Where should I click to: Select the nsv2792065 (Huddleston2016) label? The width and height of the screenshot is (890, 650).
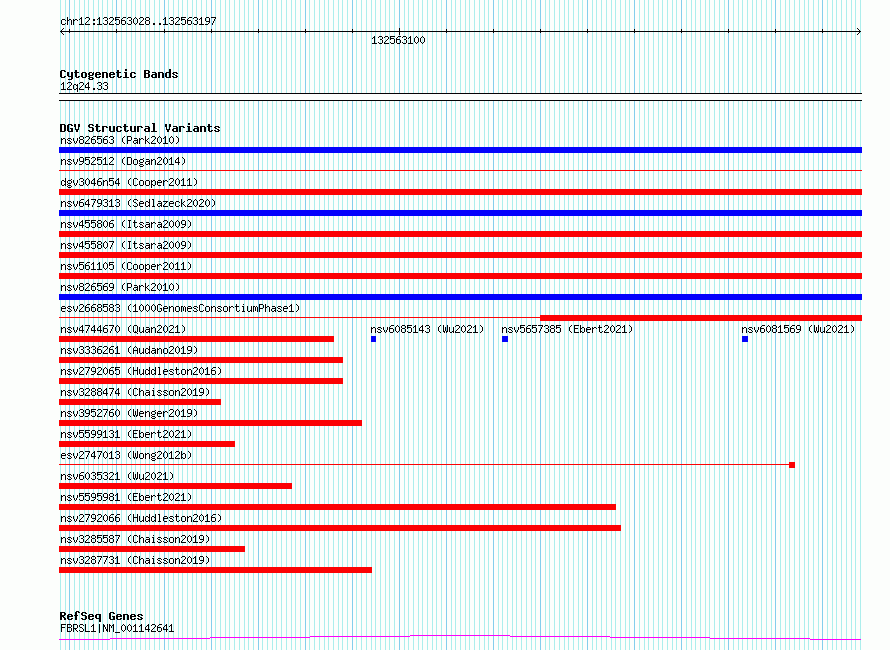click(x=141, y=371)
